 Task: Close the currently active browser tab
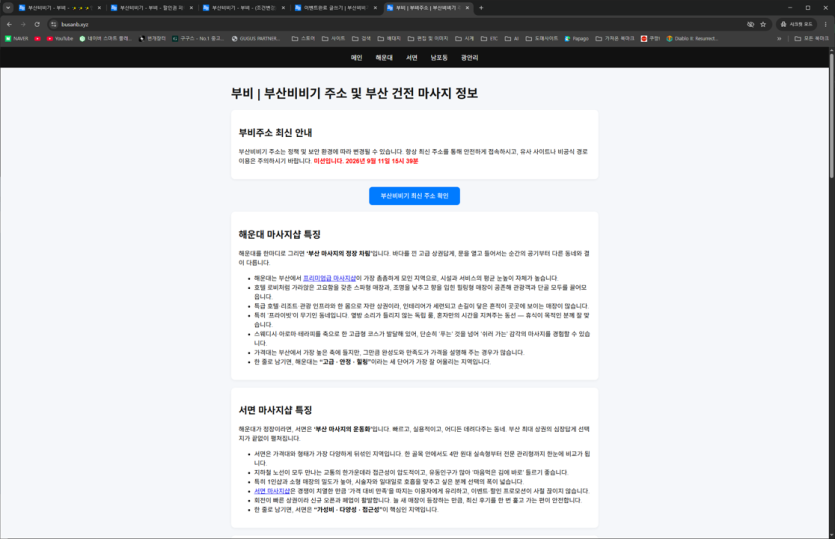click(x=467, y=8)
